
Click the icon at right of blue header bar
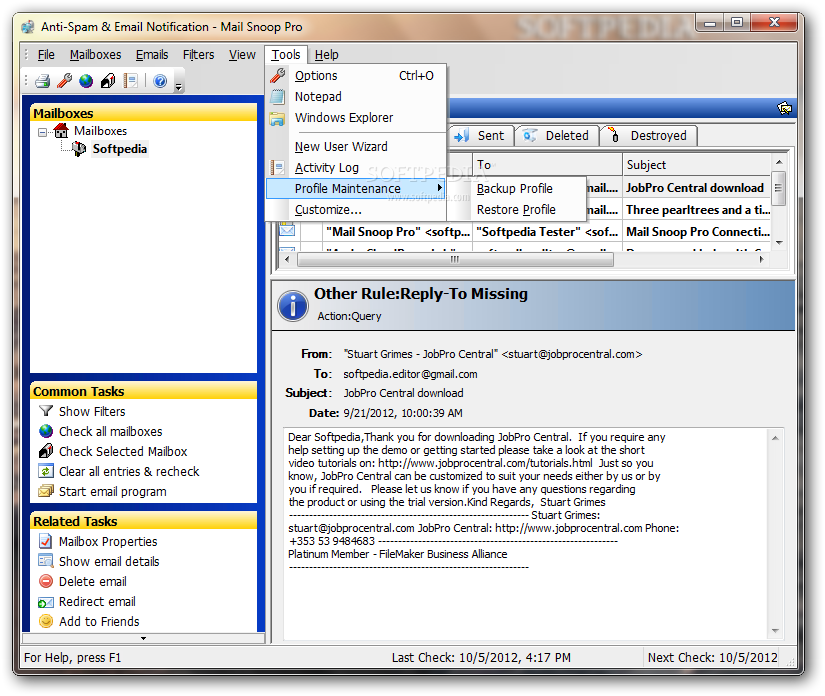coord(784,108)
